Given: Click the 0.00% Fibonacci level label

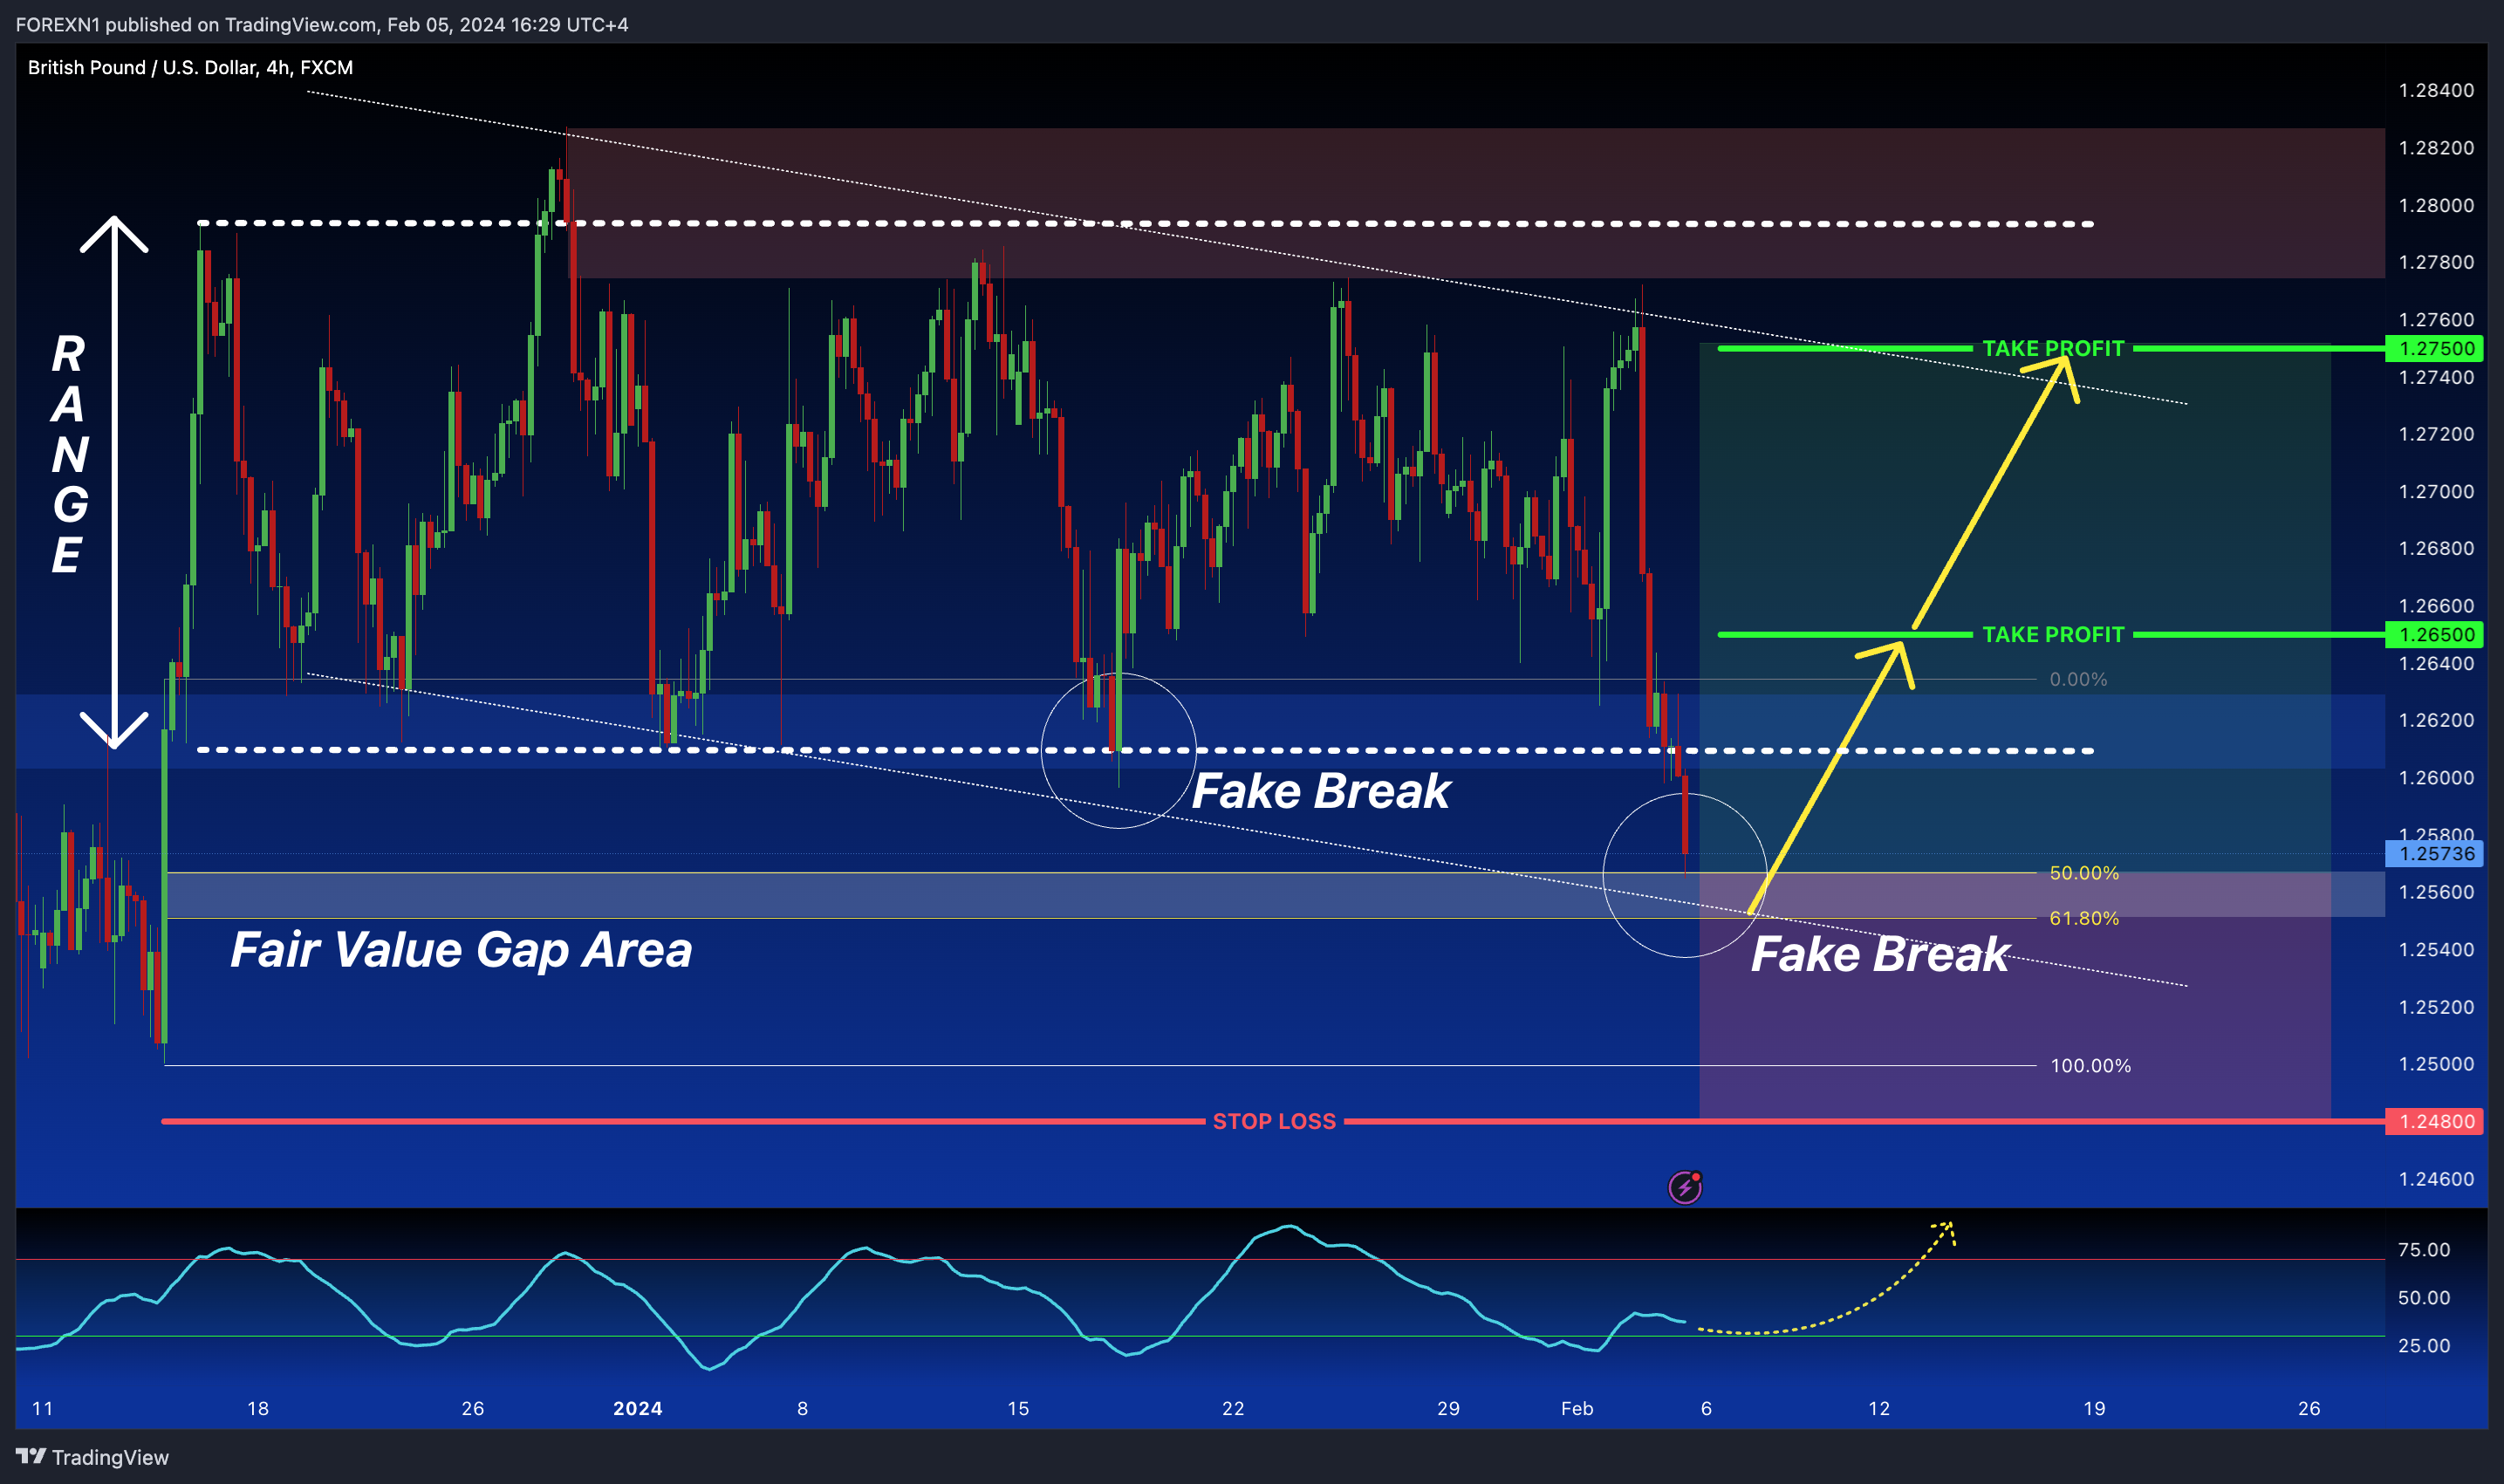Looking at the screenshot, I should [2078, 680].
